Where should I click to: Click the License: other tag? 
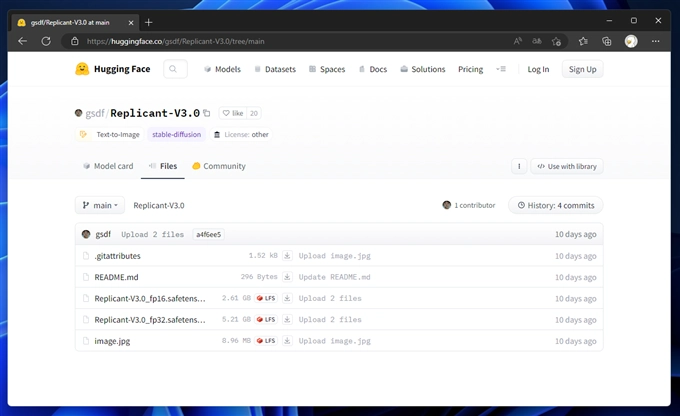click(x=241, y=134)
